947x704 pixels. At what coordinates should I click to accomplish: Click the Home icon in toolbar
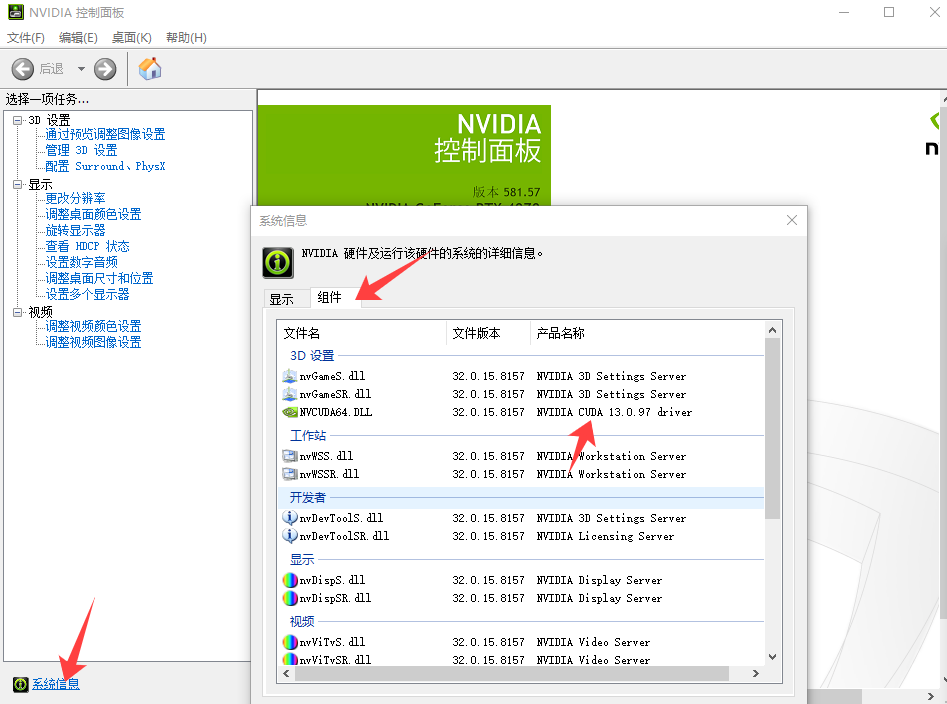[150, 69]
